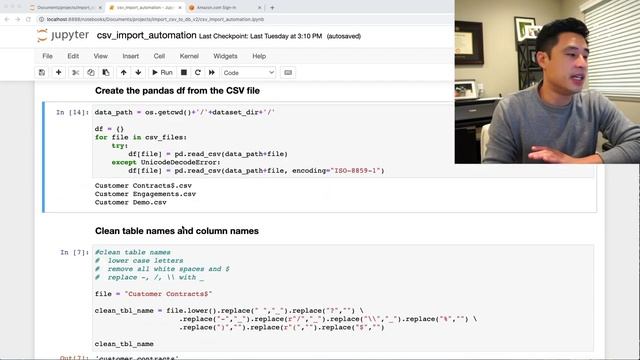Click the 'Last Checkpoint' status text
Screen dimensions: 640x360
pyautogui.click(x=260, y=36)
